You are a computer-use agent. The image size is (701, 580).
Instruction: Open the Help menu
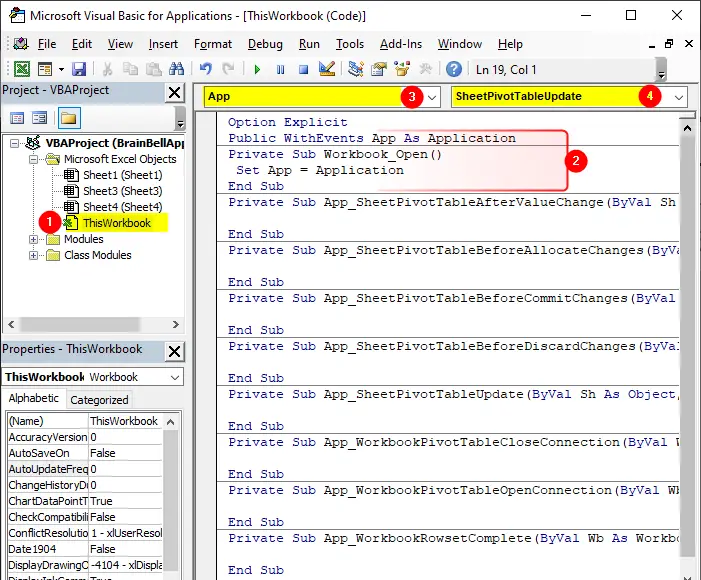tap(510, 44)
